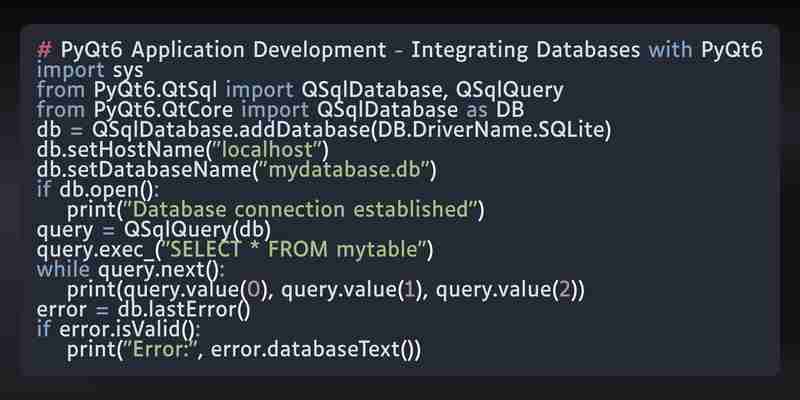This screenshot has width=800, height=400.
Task: Click the 'query = QSqlQuery(db)' assignment
Action: (x=154, y=230)
